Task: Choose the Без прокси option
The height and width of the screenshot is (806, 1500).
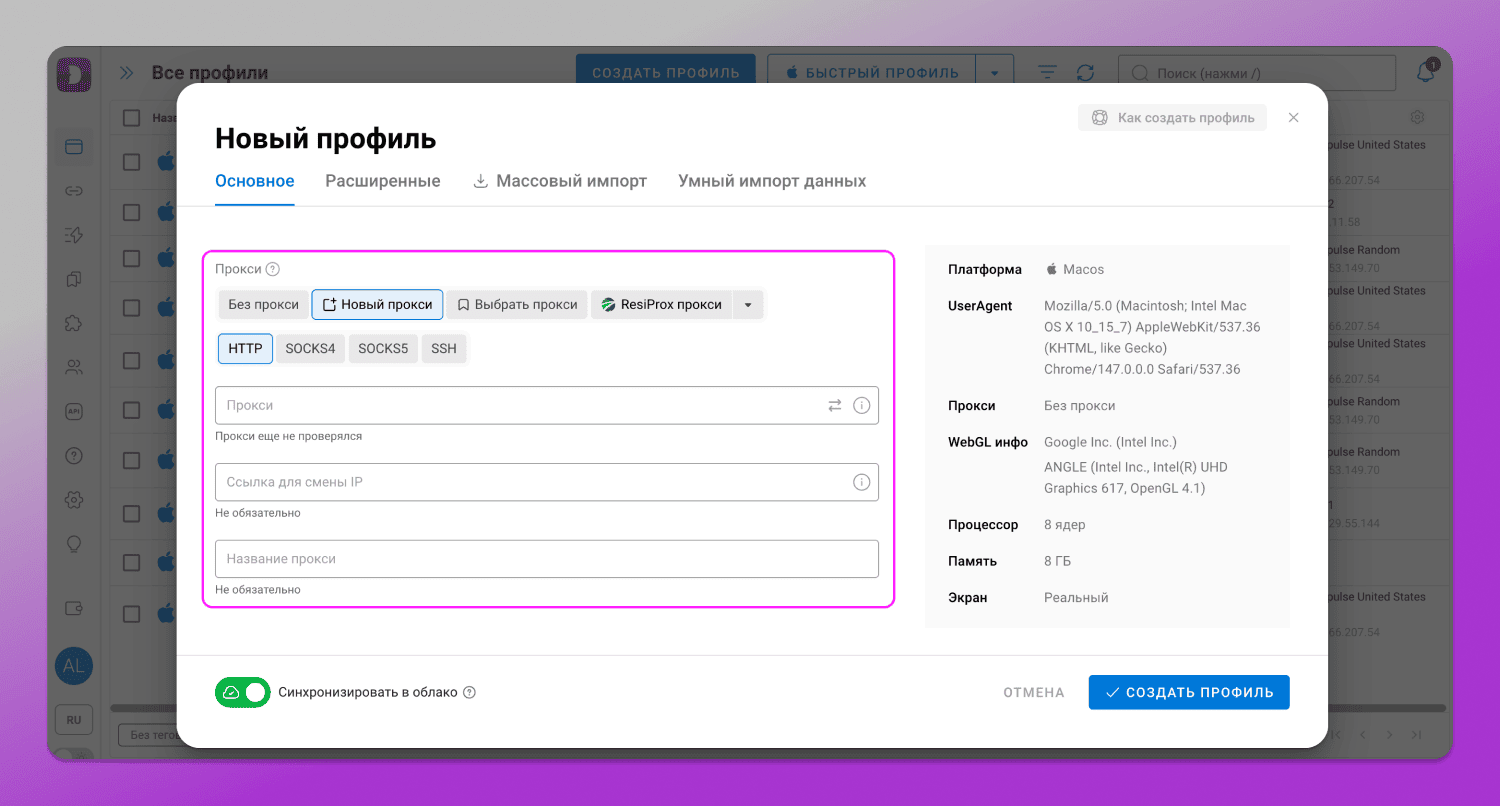Action: [264, 305]
